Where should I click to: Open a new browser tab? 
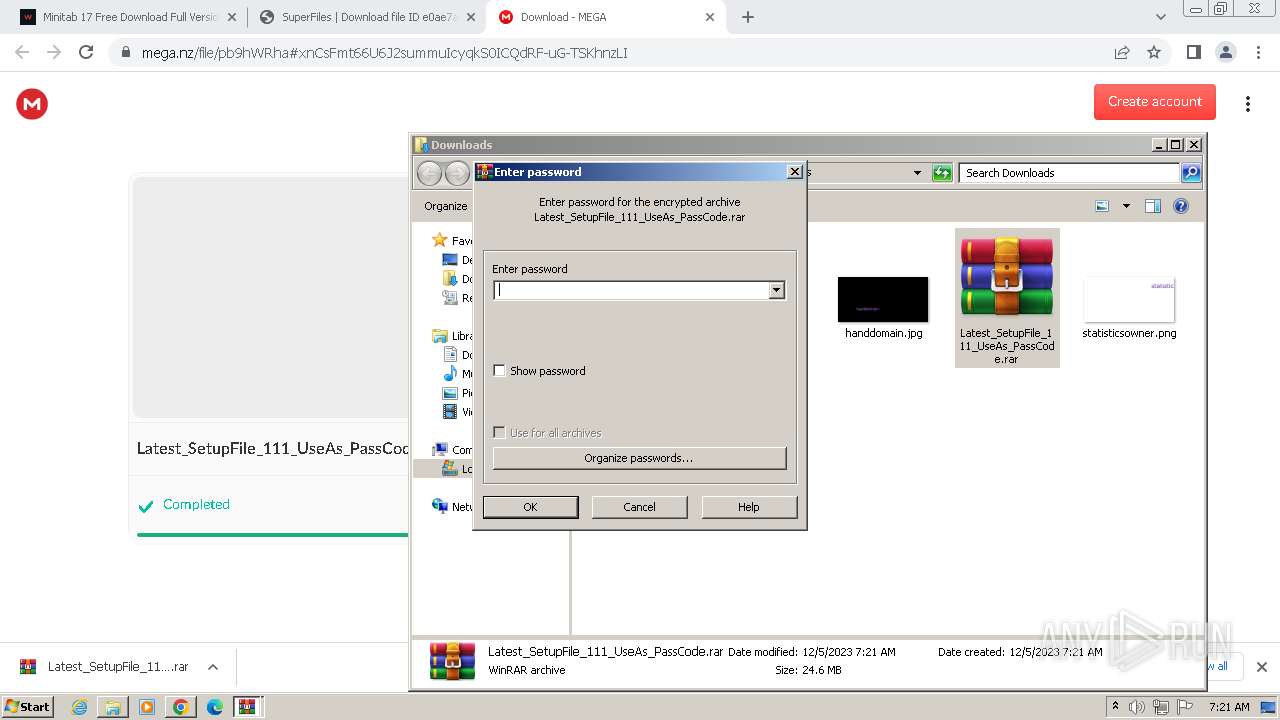747,17
